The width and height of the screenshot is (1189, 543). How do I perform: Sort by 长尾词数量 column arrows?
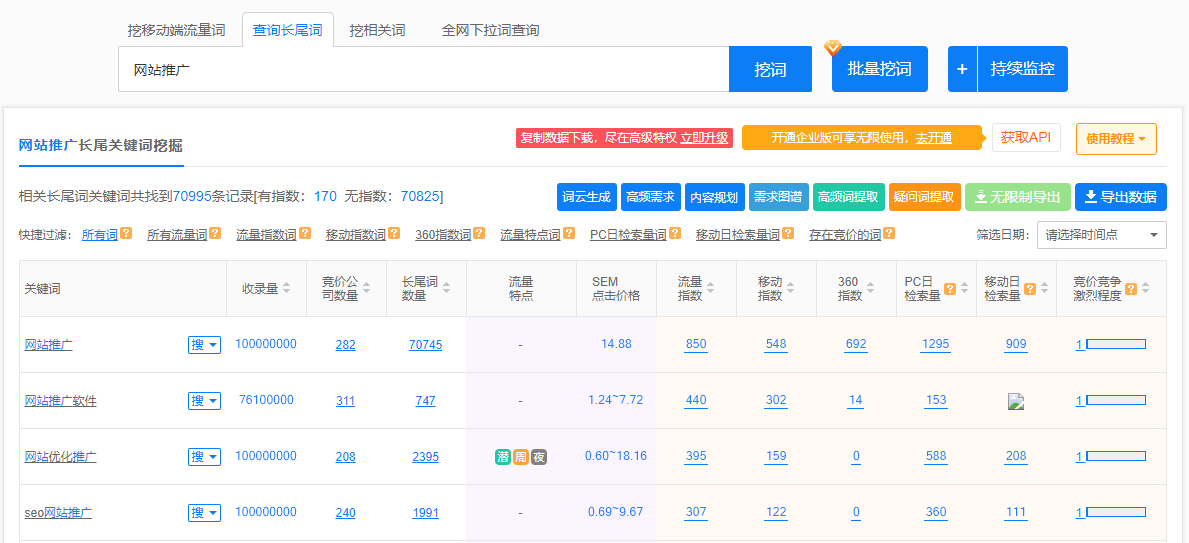447,288
